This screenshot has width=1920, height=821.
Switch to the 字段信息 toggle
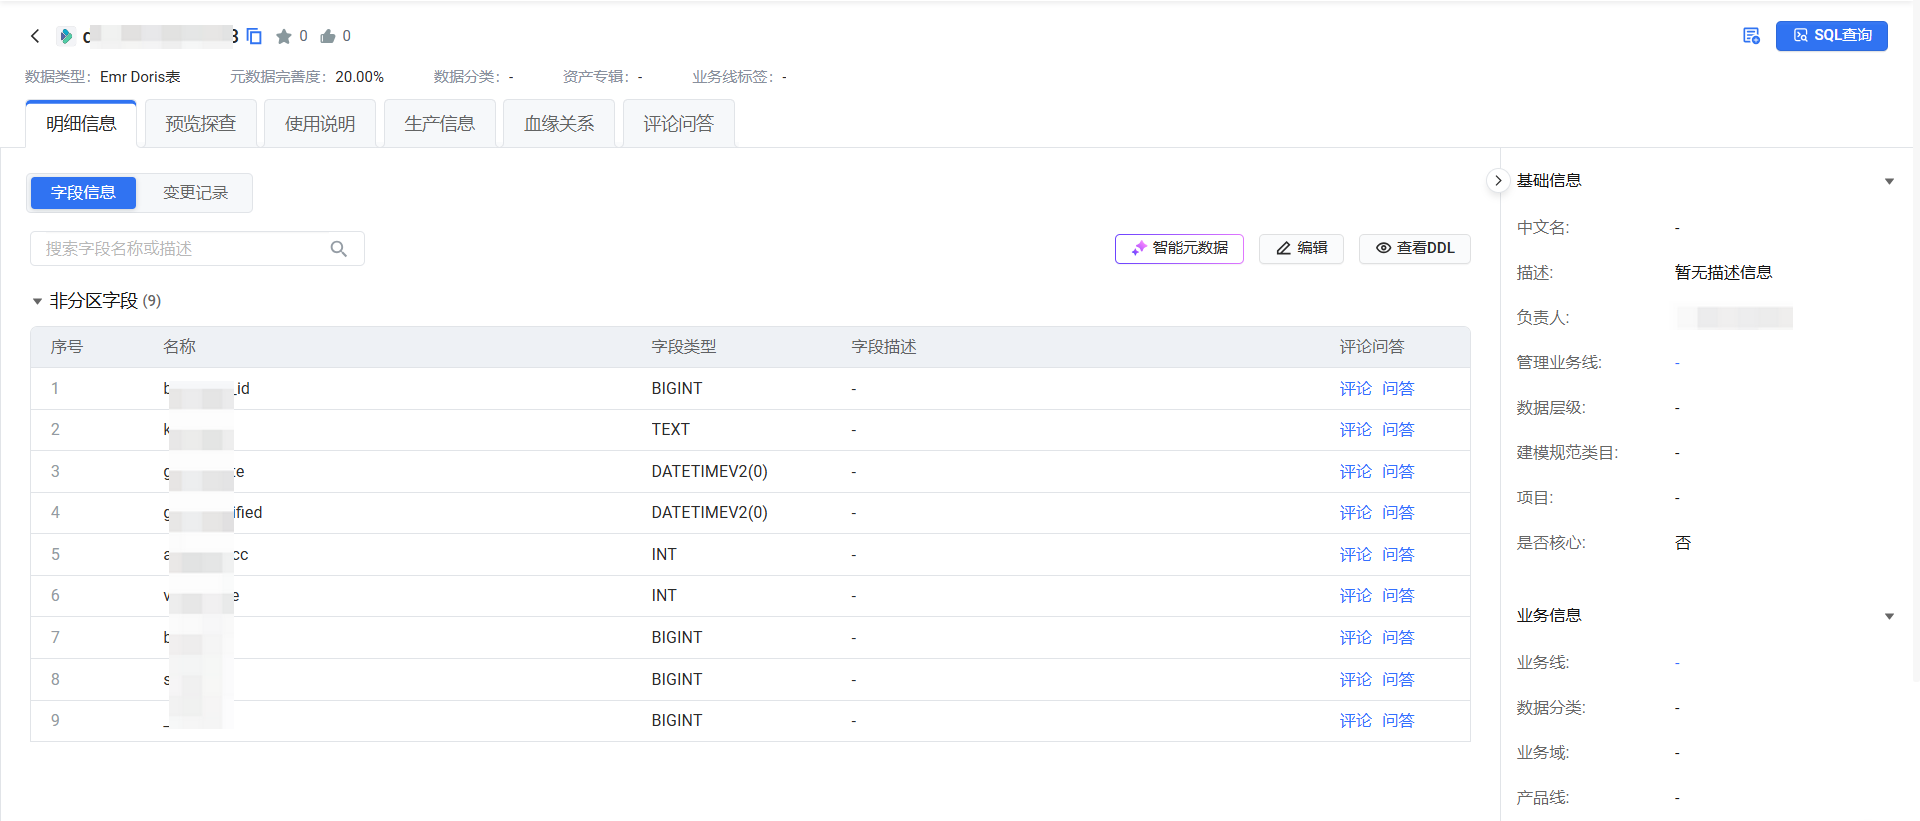(x=83, y=193)
